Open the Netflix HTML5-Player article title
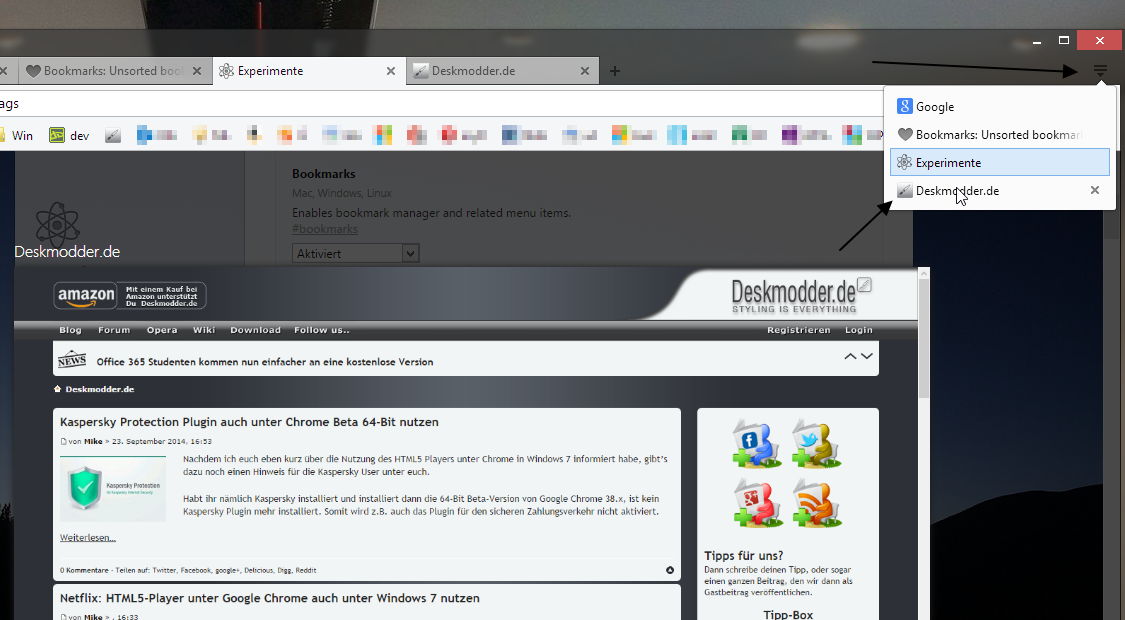The image size is (1125, 620). tap(270, 598)
